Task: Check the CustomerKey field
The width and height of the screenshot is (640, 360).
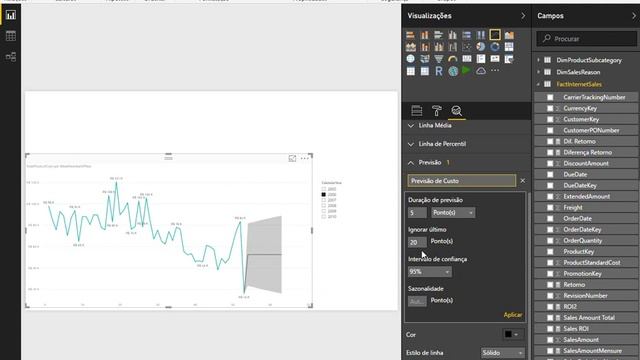Action: tap(550, 119)
